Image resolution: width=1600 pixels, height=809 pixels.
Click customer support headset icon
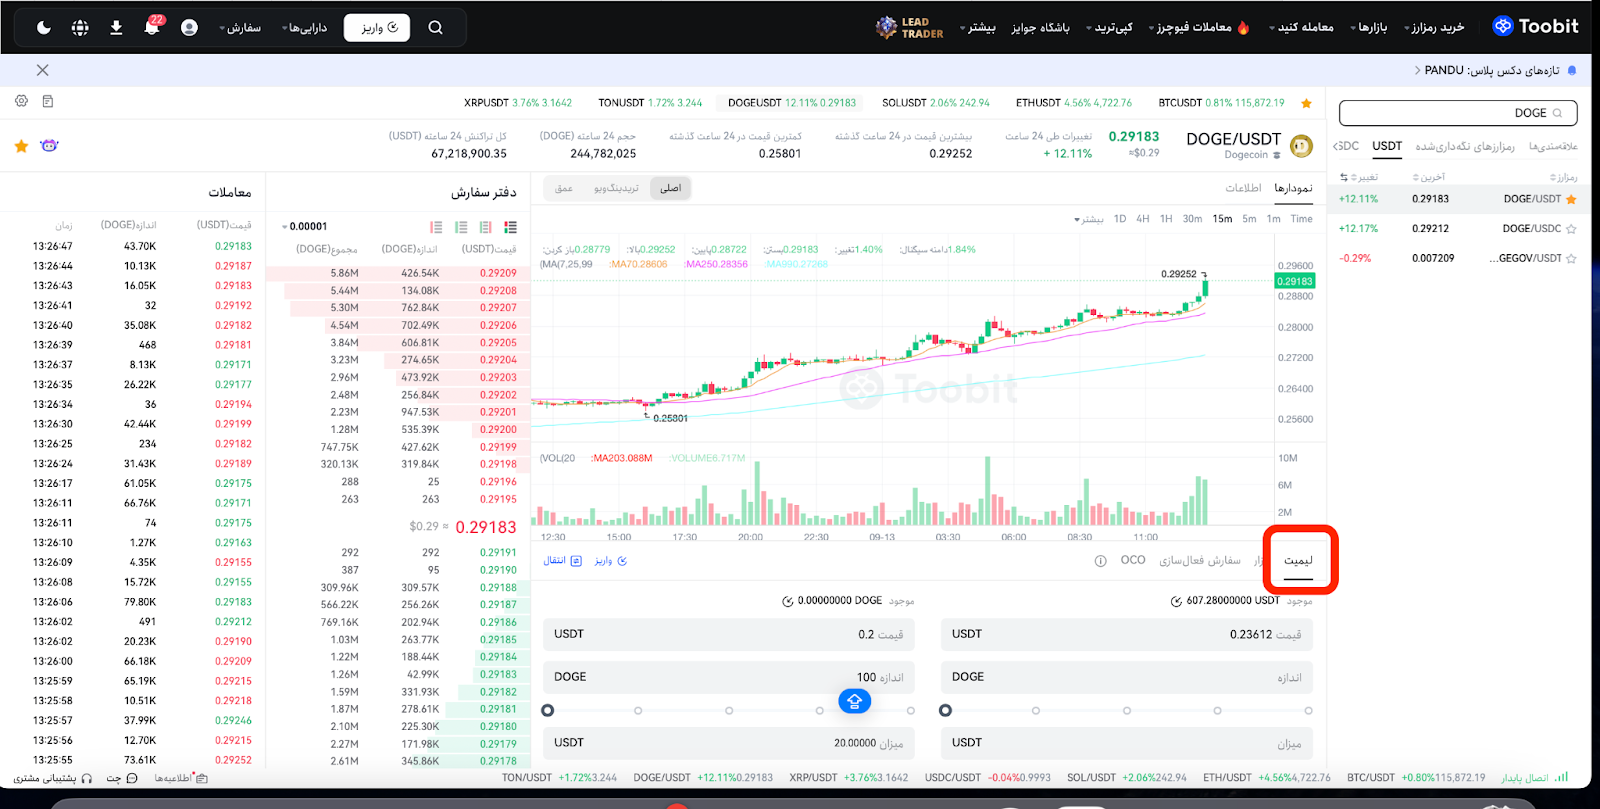click(87, 778)
